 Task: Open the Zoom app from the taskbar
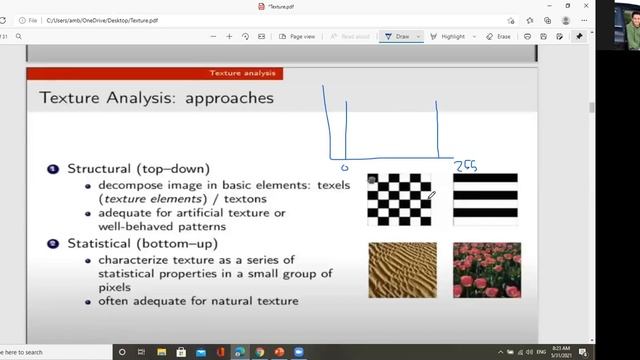299,352
